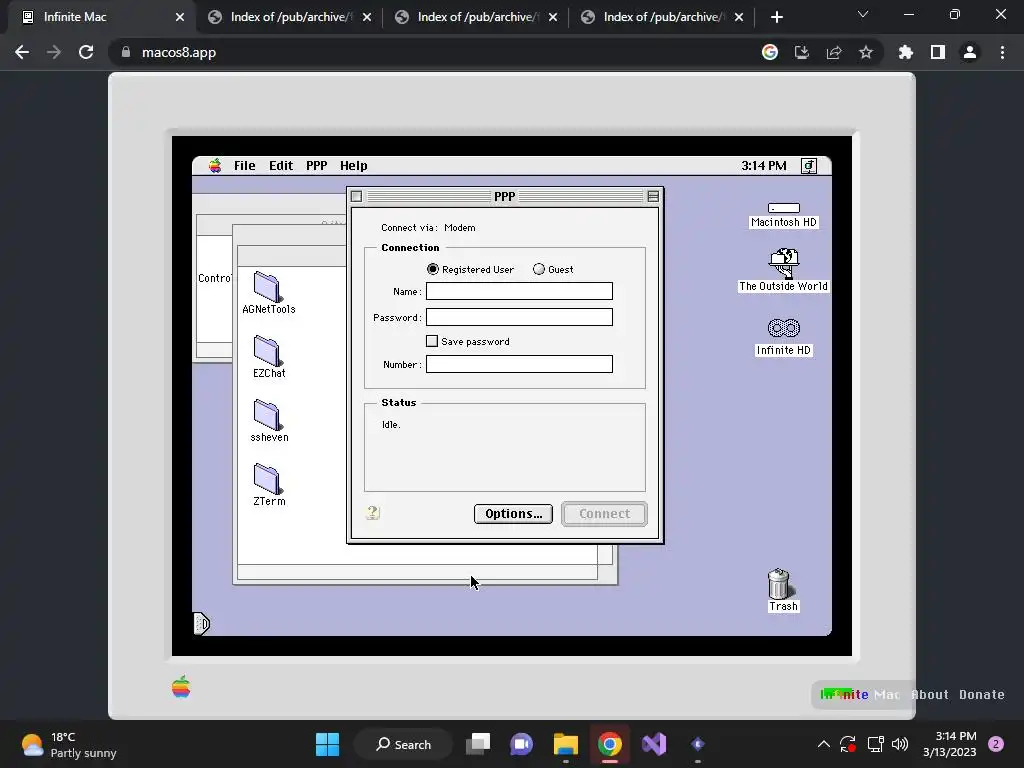Click the browser back arrow
Screen dimensions: 1024x768
[22, 52]
